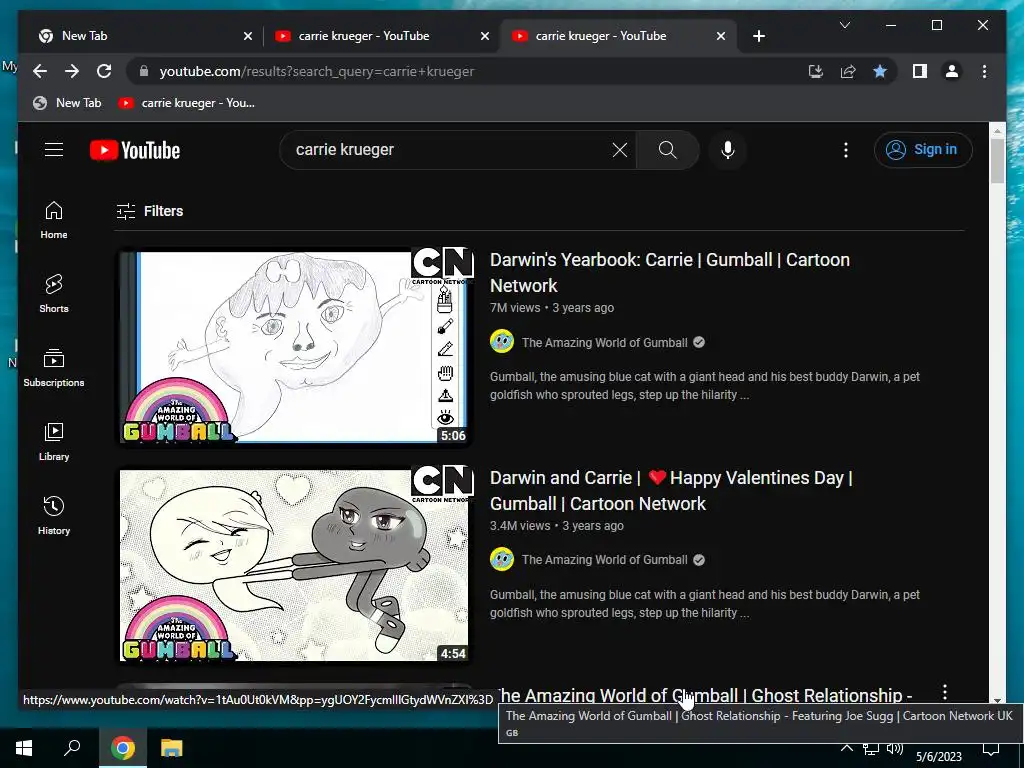
Task: Open YouTube settings three-dot menu
Action: point(846,150)
